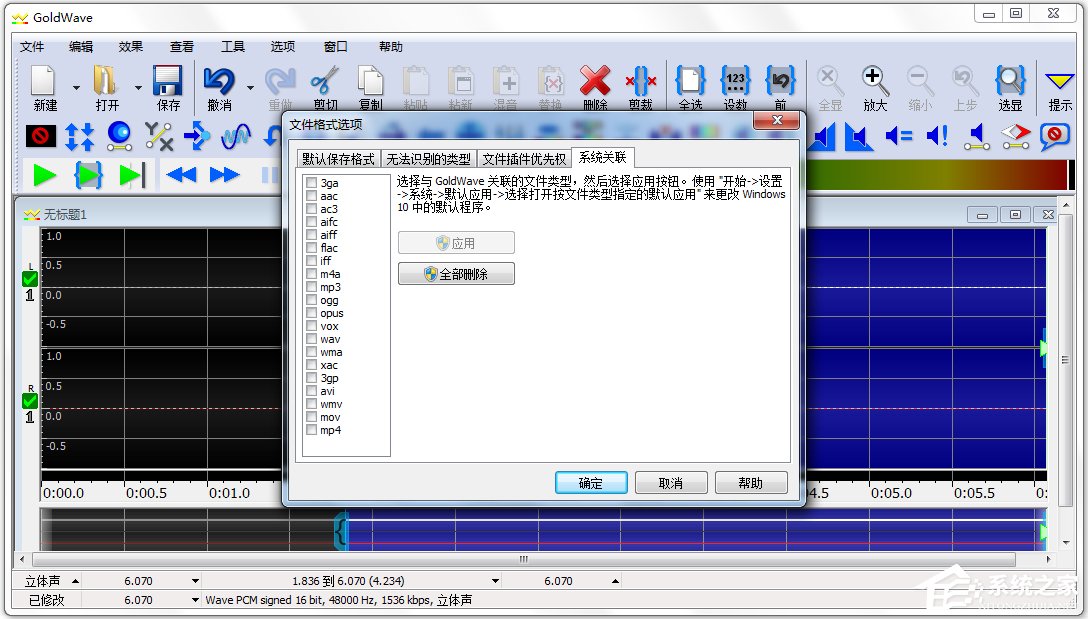Viewport: 1088px width, 619px height.
Task: Open dropdown arrow next to 撤消
Action: tap(250, 87)
